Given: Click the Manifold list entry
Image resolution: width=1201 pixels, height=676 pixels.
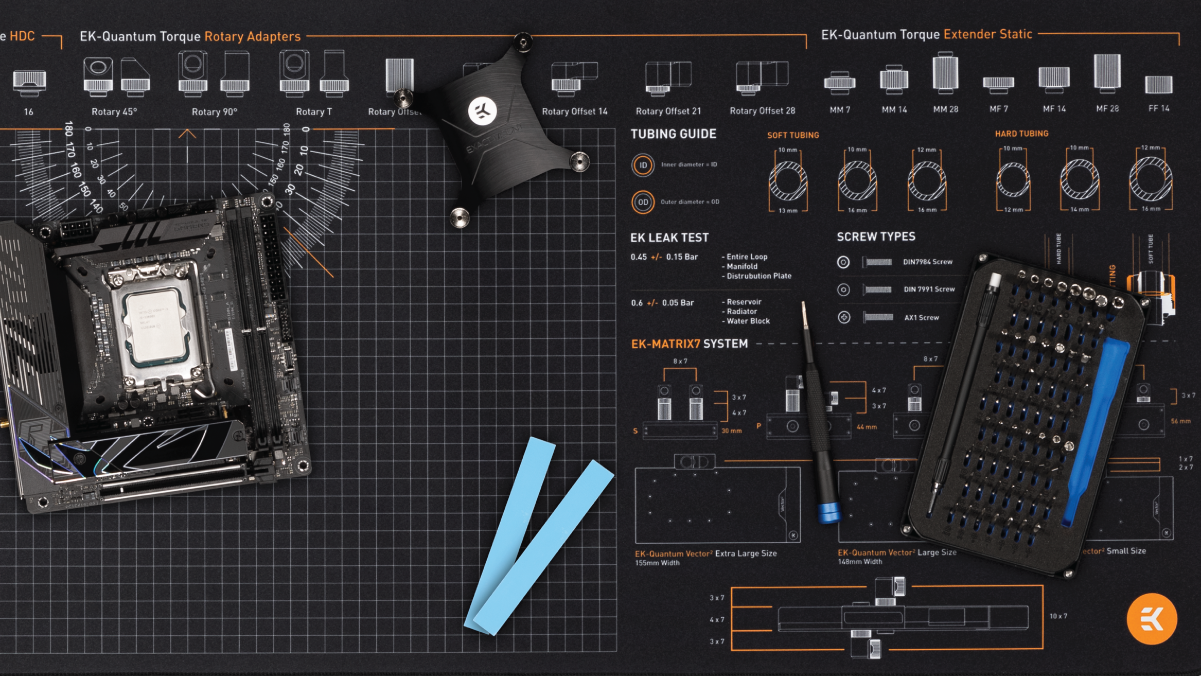Looking at the screenshot, I should point(742,267).
